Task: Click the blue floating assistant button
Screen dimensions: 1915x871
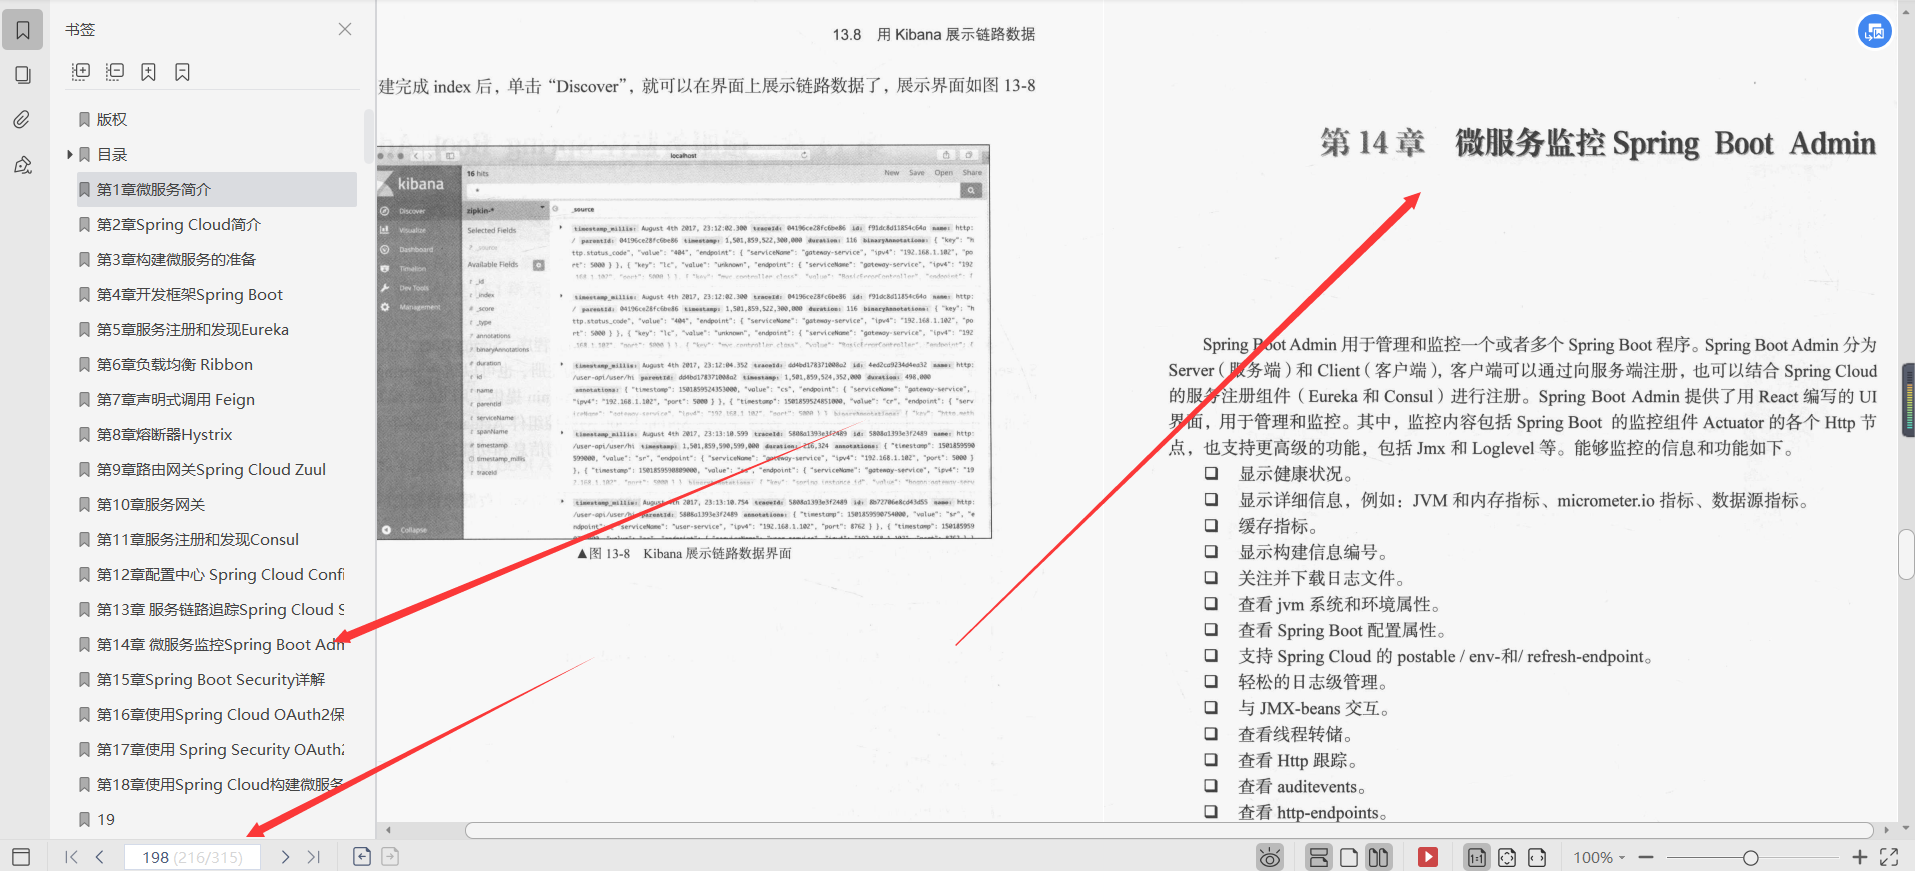Action: (x=1875, y=31)
